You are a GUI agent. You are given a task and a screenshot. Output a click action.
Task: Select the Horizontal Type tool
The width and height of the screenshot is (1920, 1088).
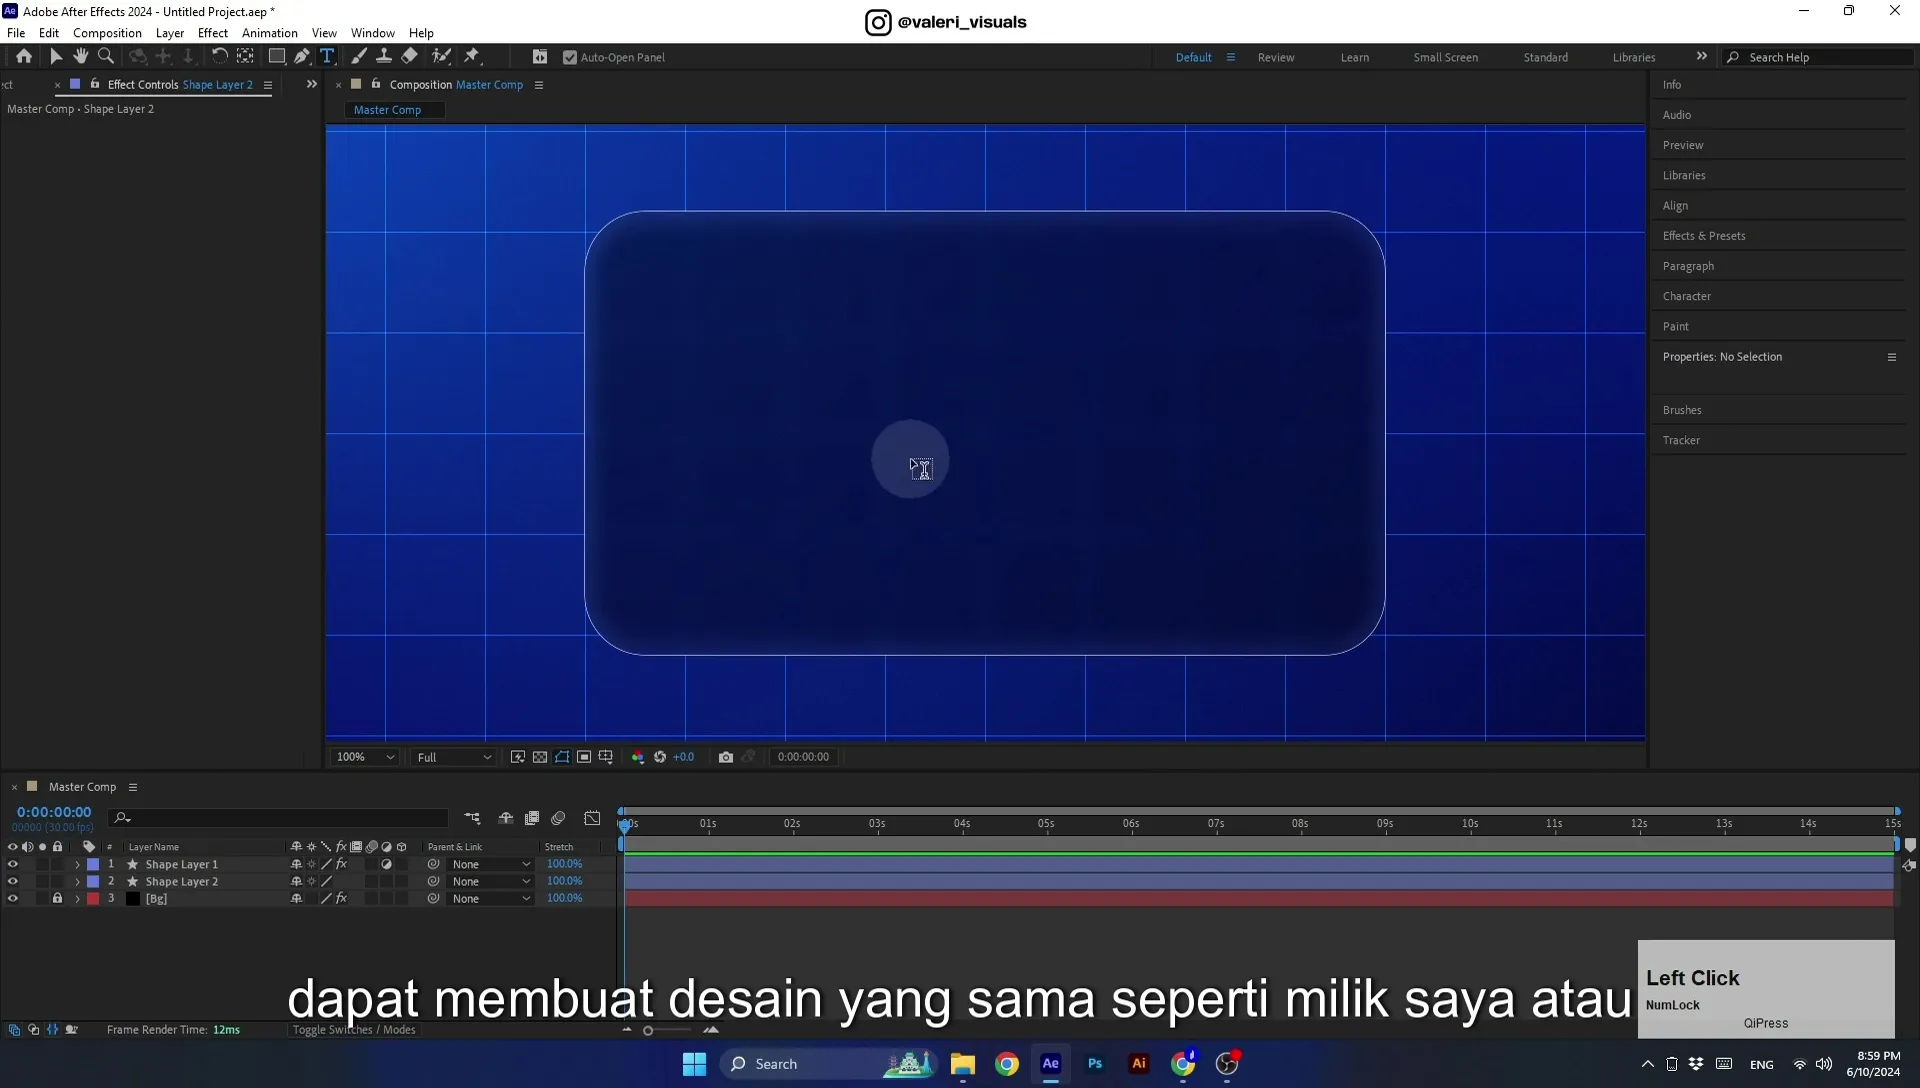click(327, 56)
